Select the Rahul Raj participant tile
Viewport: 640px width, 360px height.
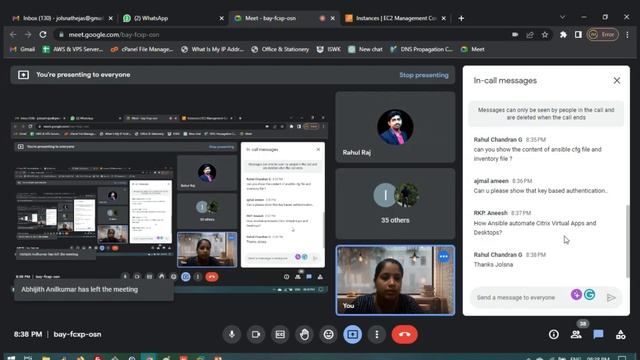click(x=395, y=127)
